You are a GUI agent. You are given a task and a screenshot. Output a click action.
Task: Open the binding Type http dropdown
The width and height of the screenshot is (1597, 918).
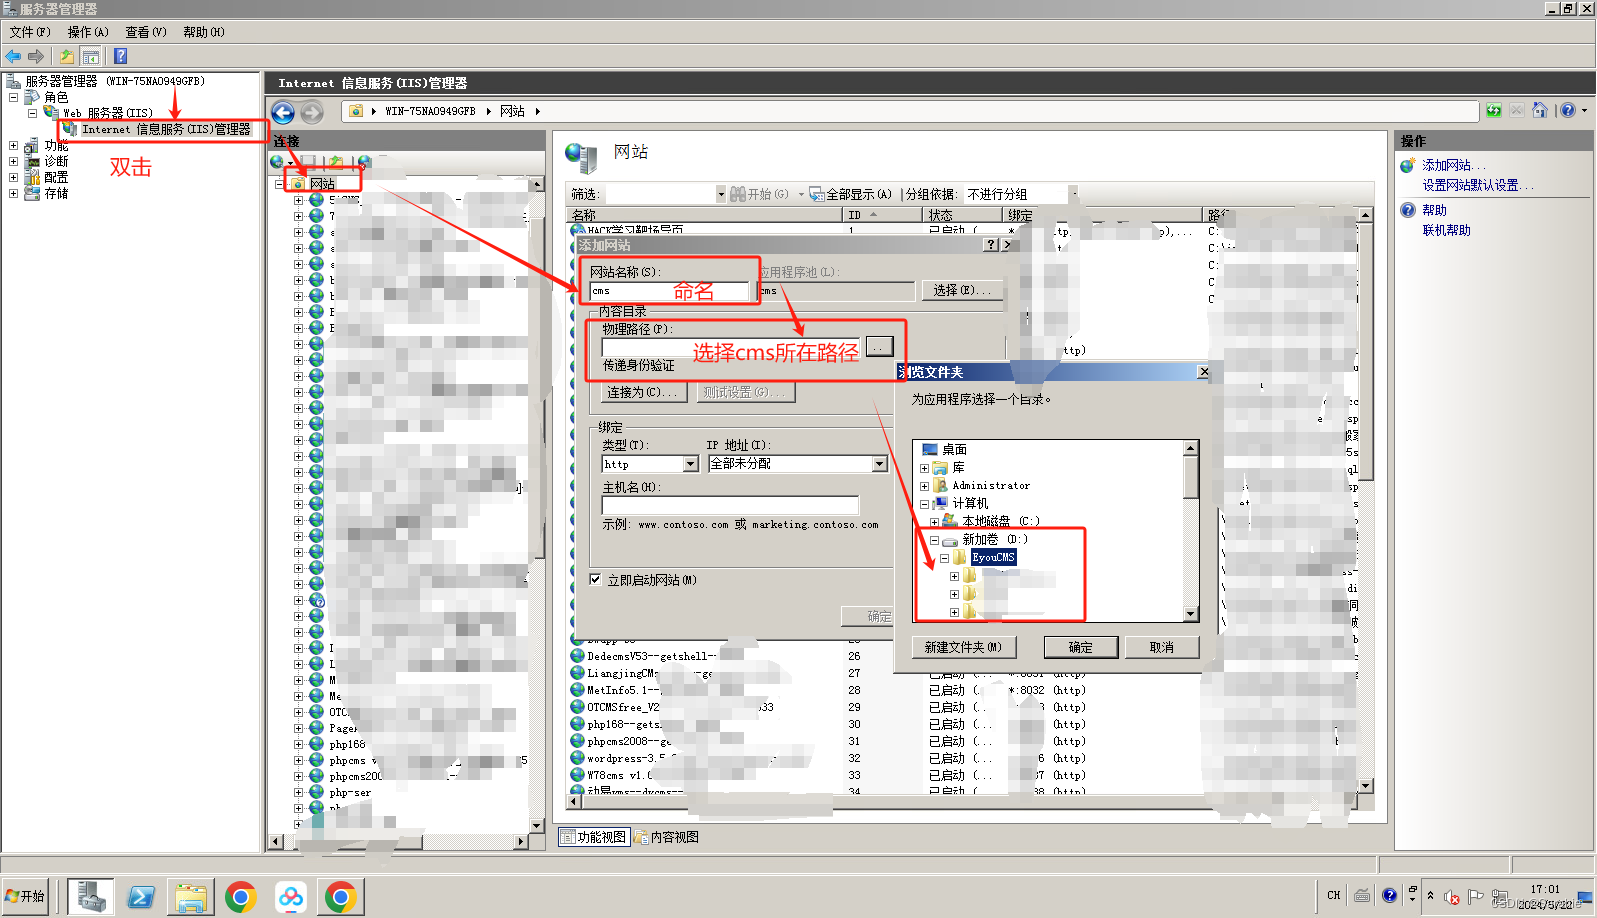(690, 464)
